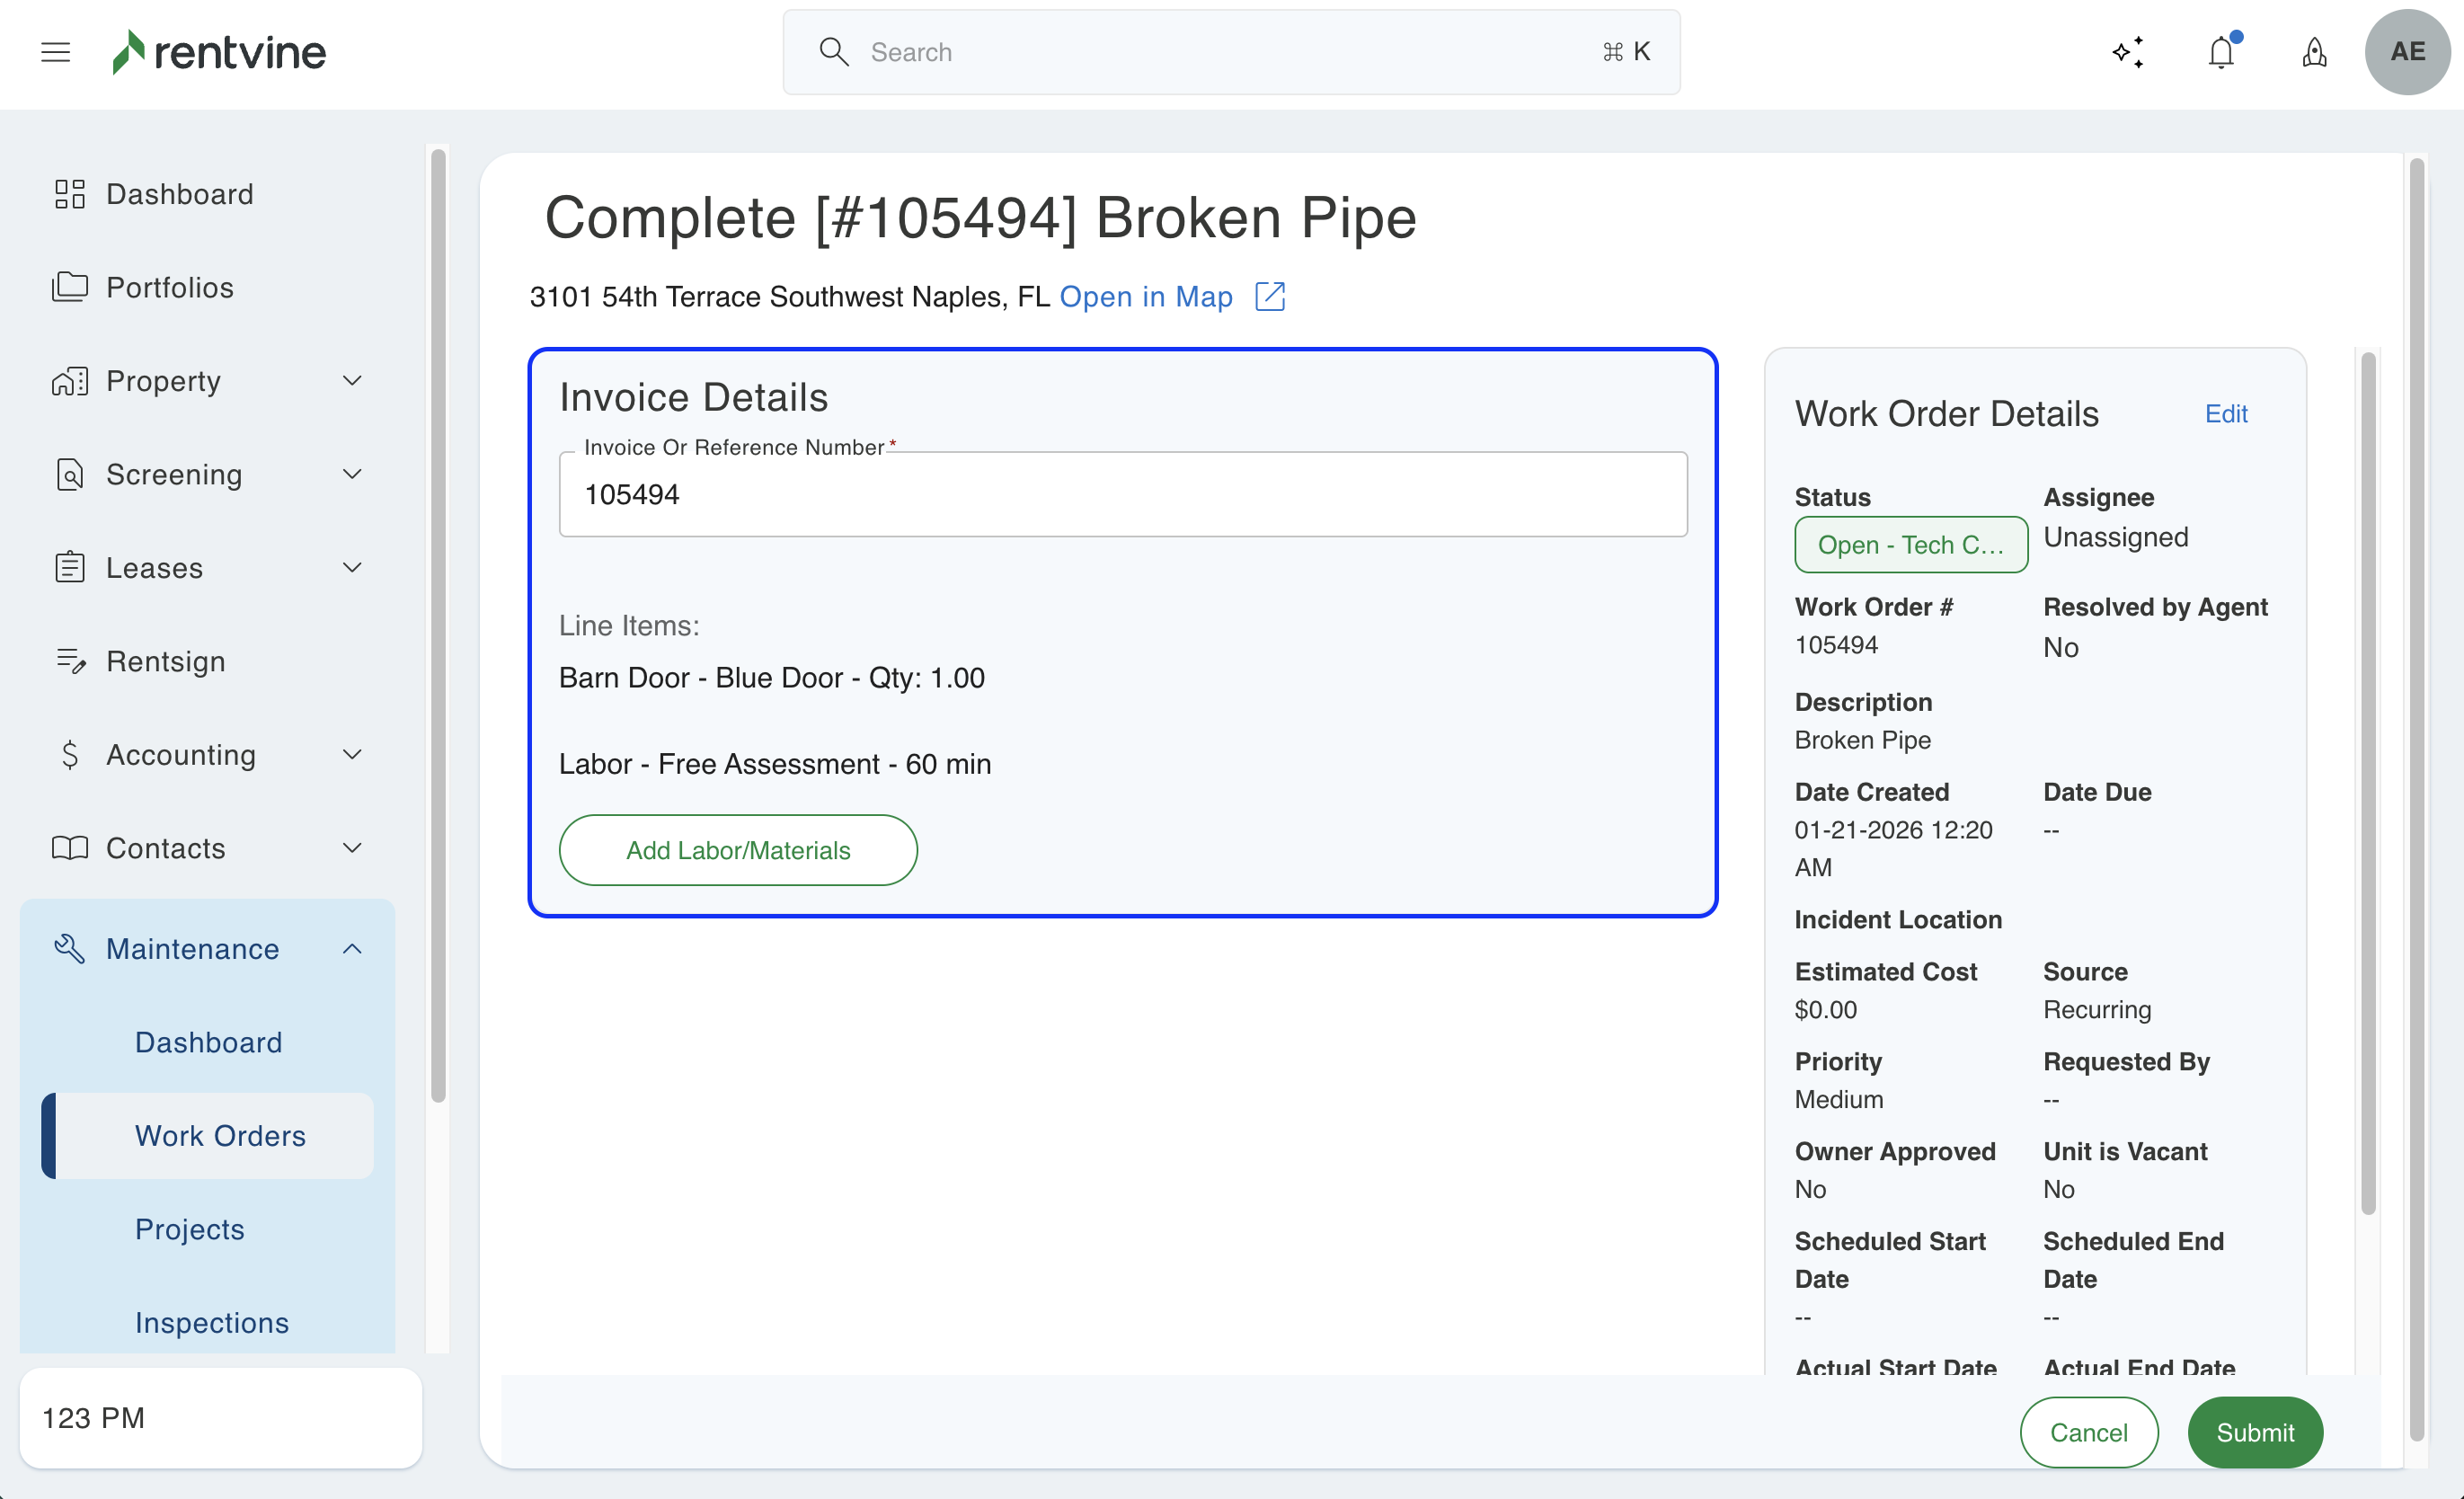Click Edit link in Work Order Details
This screenshot has width=2464, height=1499.
(2225, 414)
